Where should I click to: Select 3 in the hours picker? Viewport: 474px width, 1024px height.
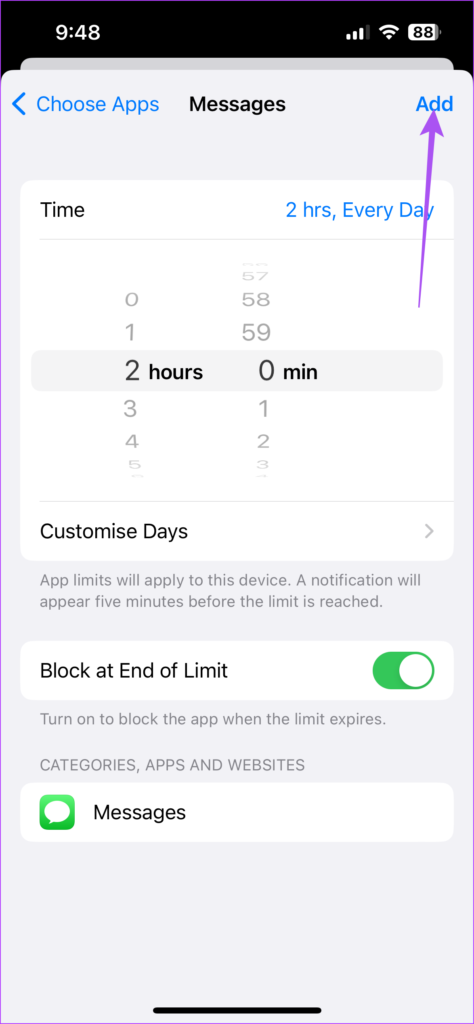pyautogui.click(x=130, y=409)
